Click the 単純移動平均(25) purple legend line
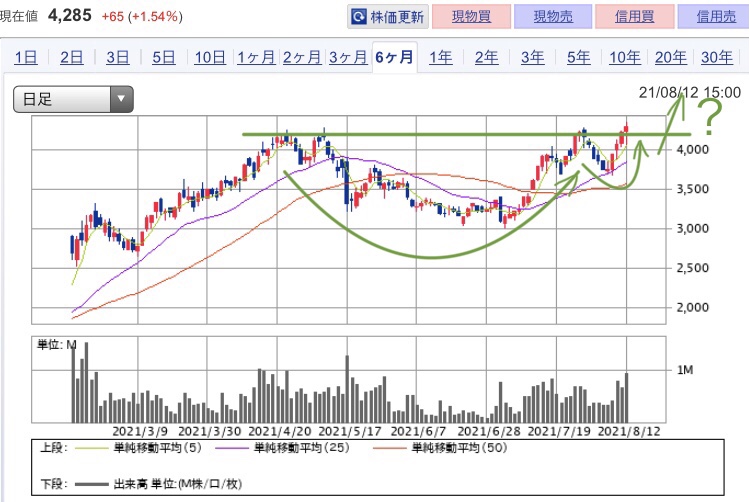 (x=232, y=448)
